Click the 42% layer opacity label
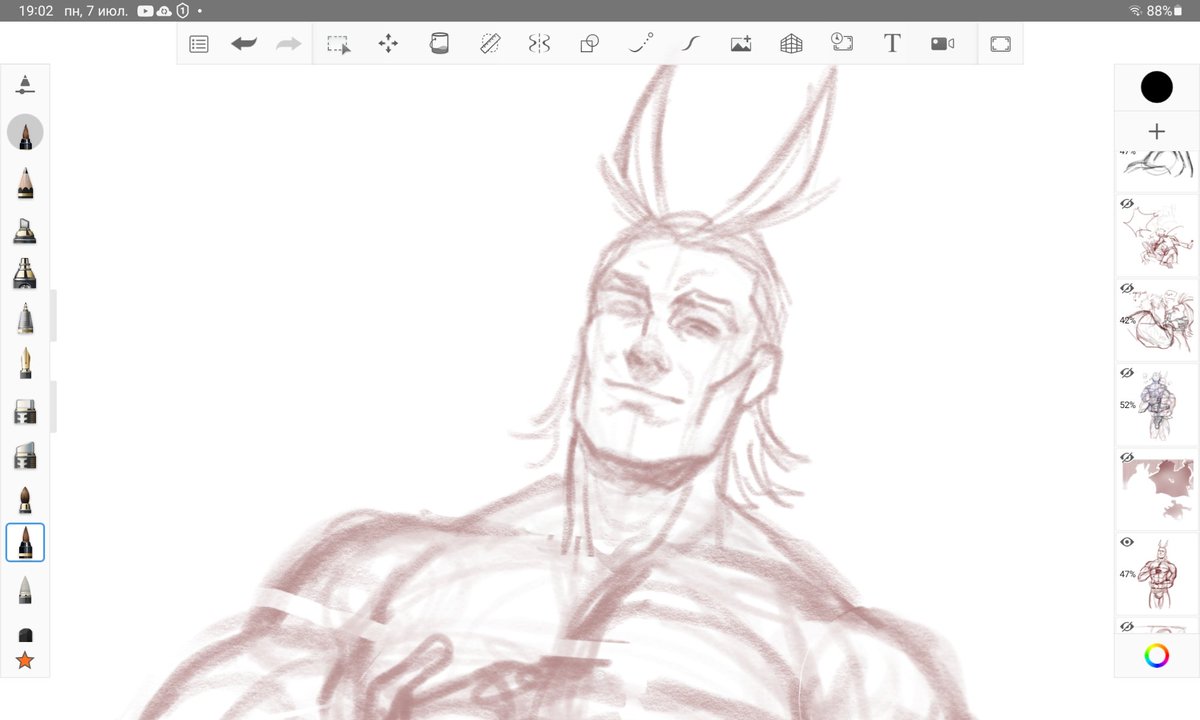This screenshot has width=1200, height=720. pos(1128,321)
